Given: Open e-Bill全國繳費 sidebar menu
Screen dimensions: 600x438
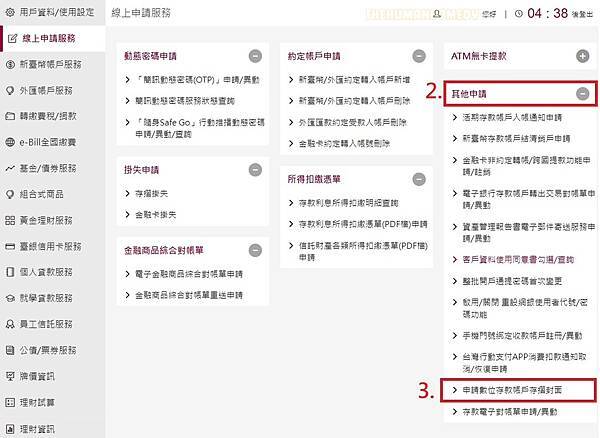Looking at the screenshot, I should pyautogui.click(x=48, y=142).
